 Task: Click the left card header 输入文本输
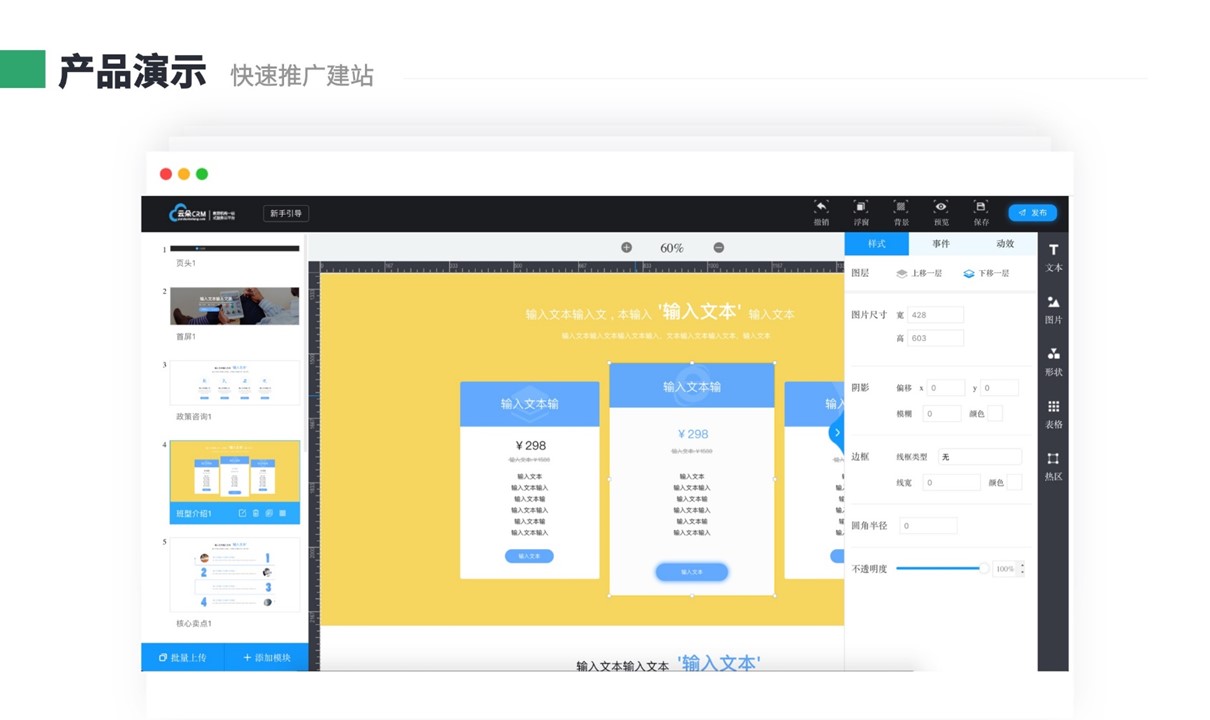click(530, 404)
